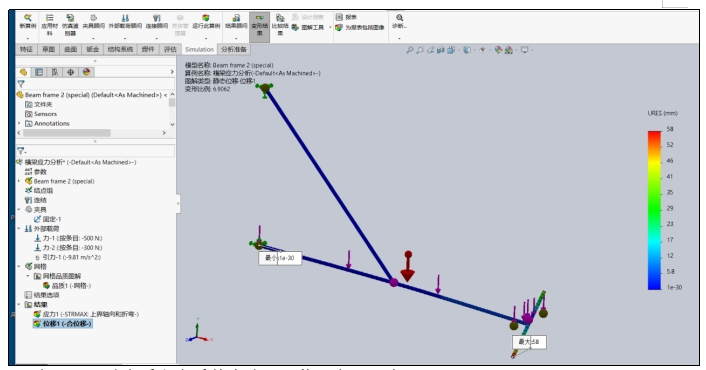The width and height of the screenshot is (706, 370).
Task: Open the 焊件 (Weldments) ribbon tab
Action: click(148, 50)
